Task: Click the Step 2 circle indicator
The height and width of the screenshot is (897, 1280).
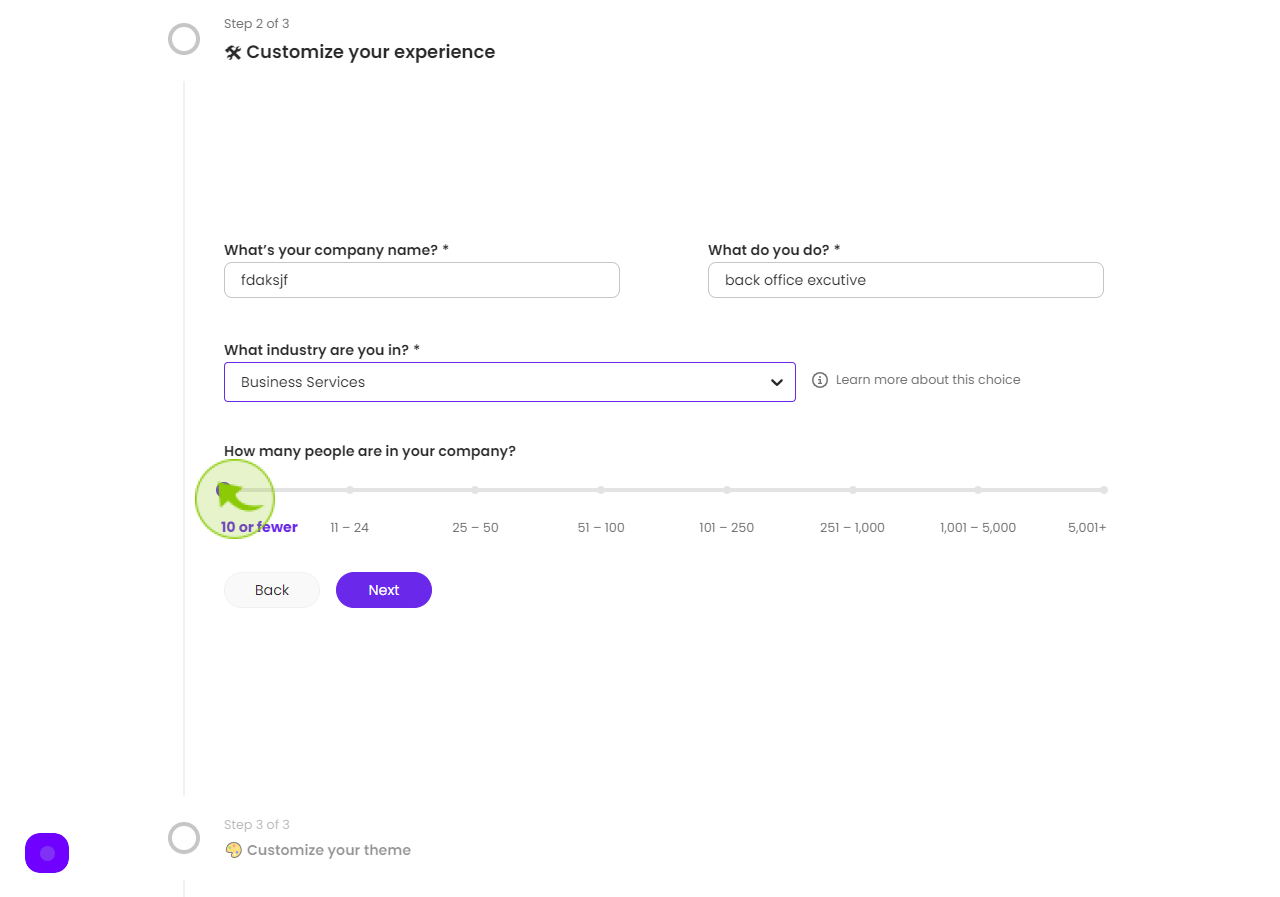Action: (184, 39)
